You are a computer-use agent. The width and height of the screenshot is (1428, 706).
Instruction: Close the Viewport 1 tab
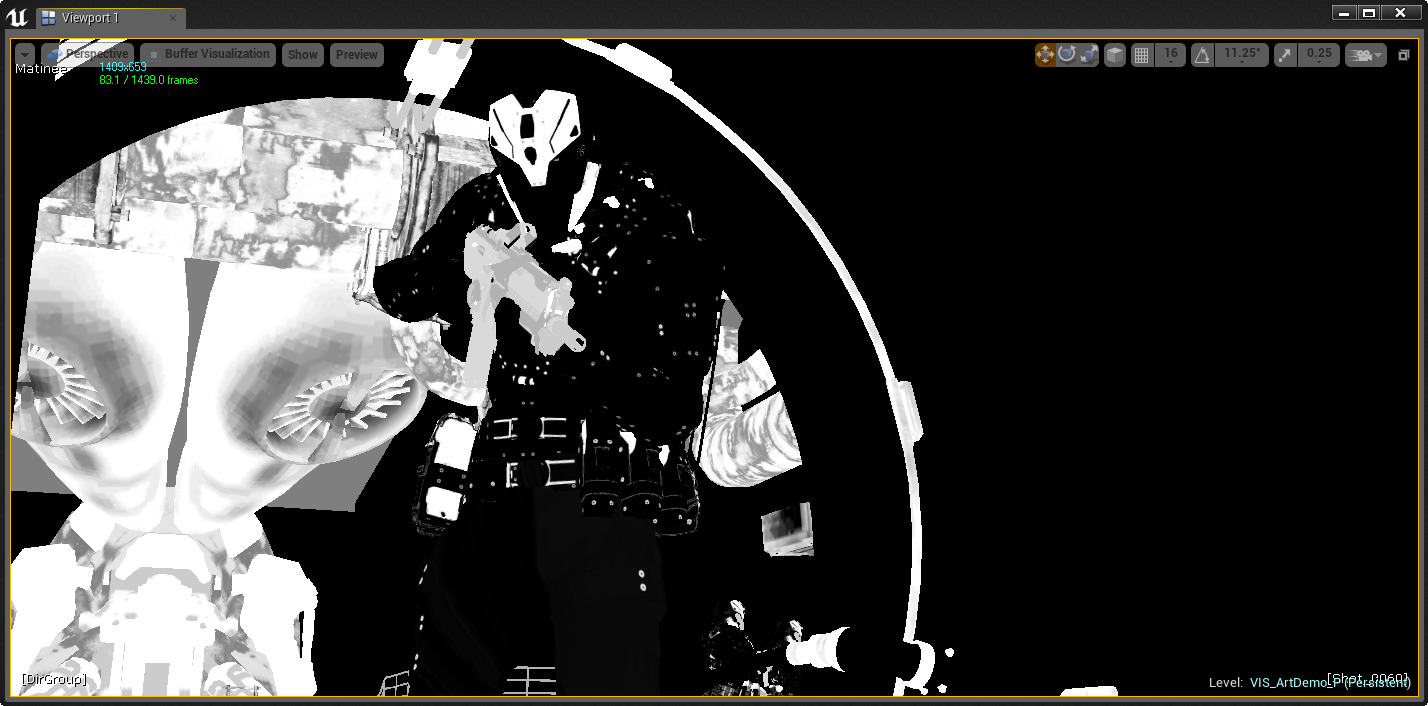pos(172,18)
